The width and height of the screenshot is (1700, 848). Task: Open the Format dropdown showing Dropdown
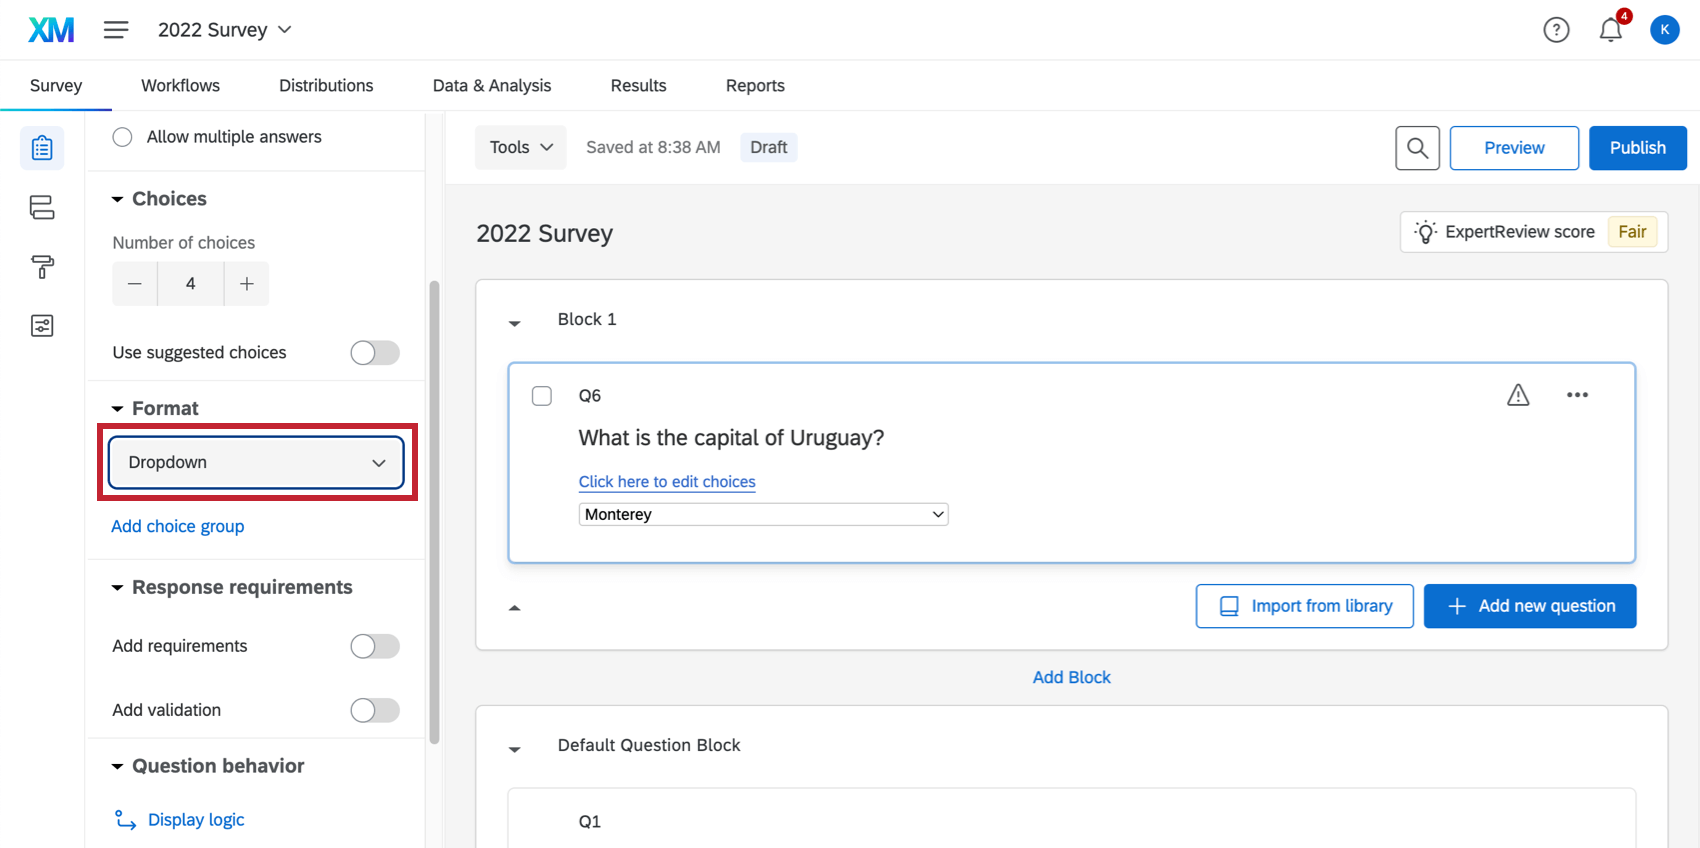[256, 462]
